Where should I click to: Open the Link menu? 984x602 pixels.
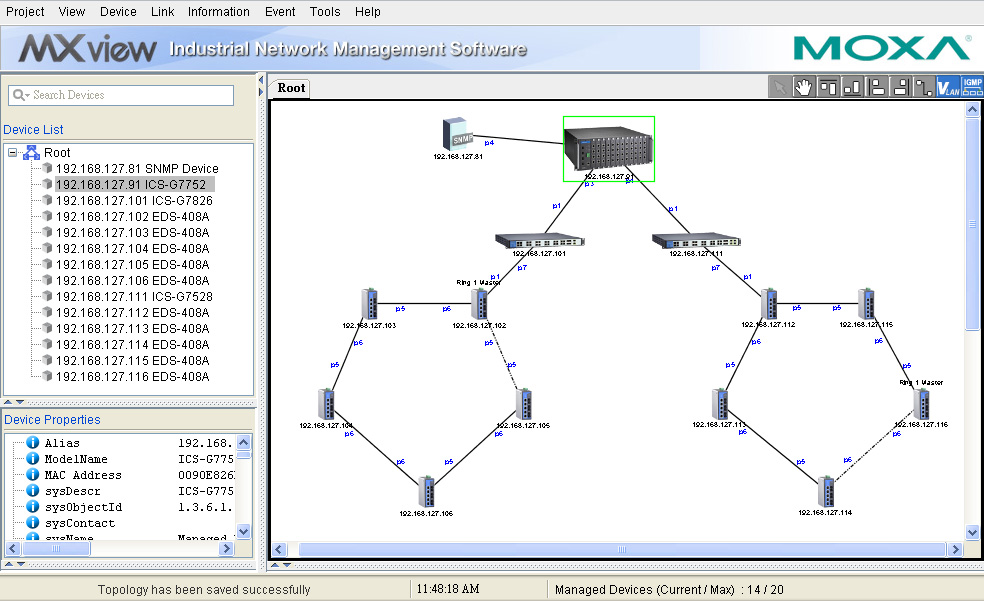point(163,12)
